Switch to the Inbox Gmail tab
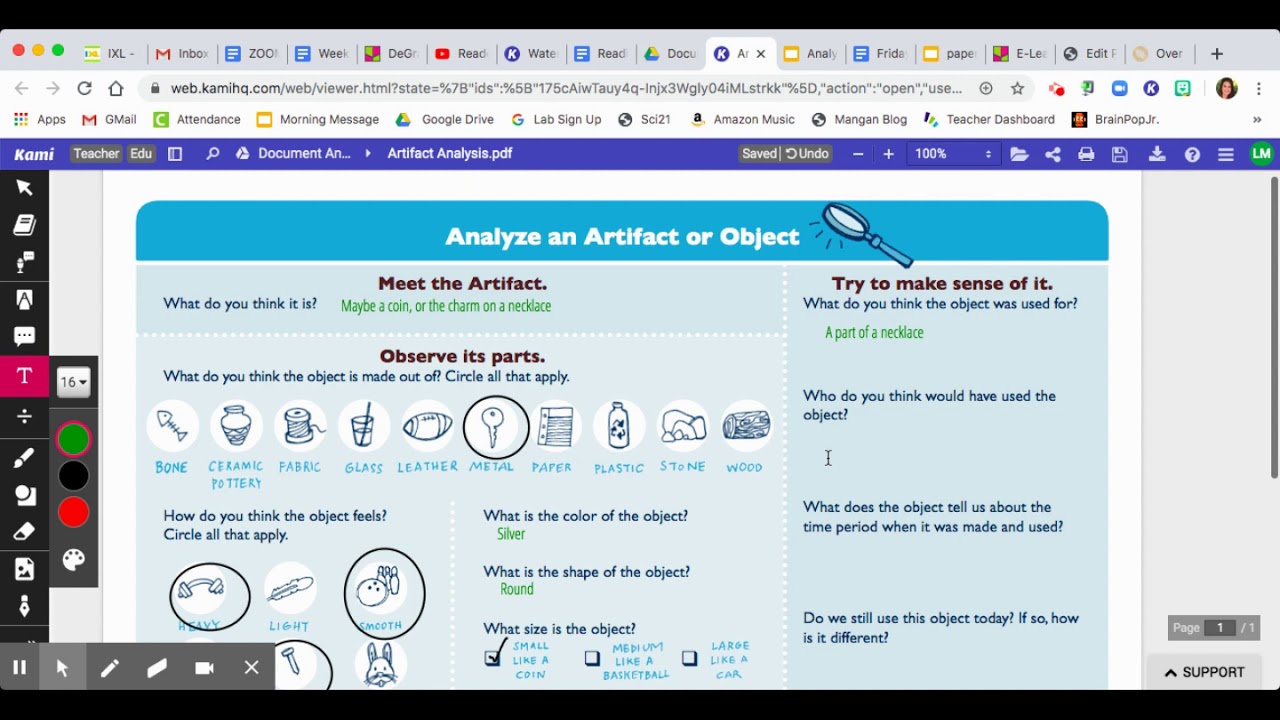The image size is (1280, 720). tap(183, 54)
